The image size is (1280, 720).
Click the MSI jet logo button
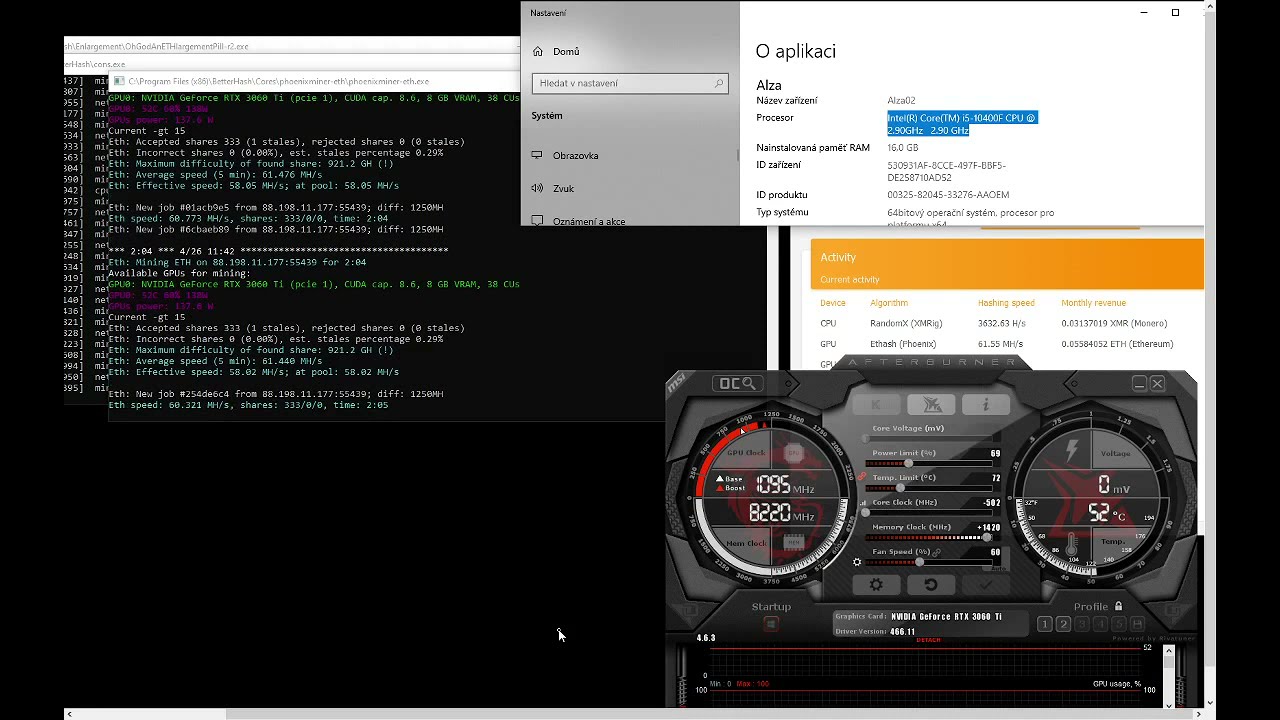coord(931,405)
